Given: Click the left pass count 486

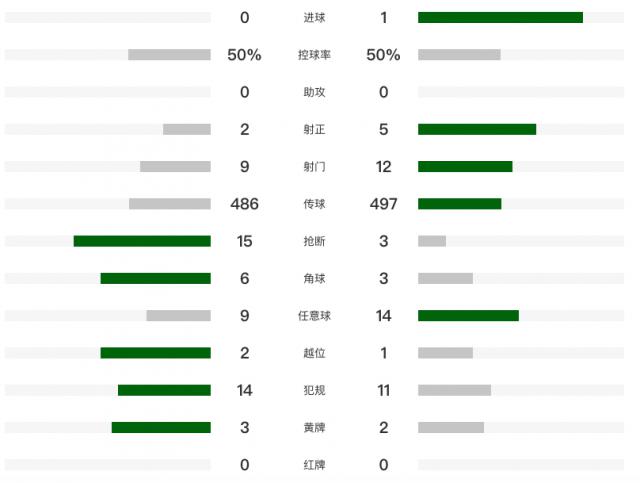Looking at the screenshot, I should (x=244, y=204).
